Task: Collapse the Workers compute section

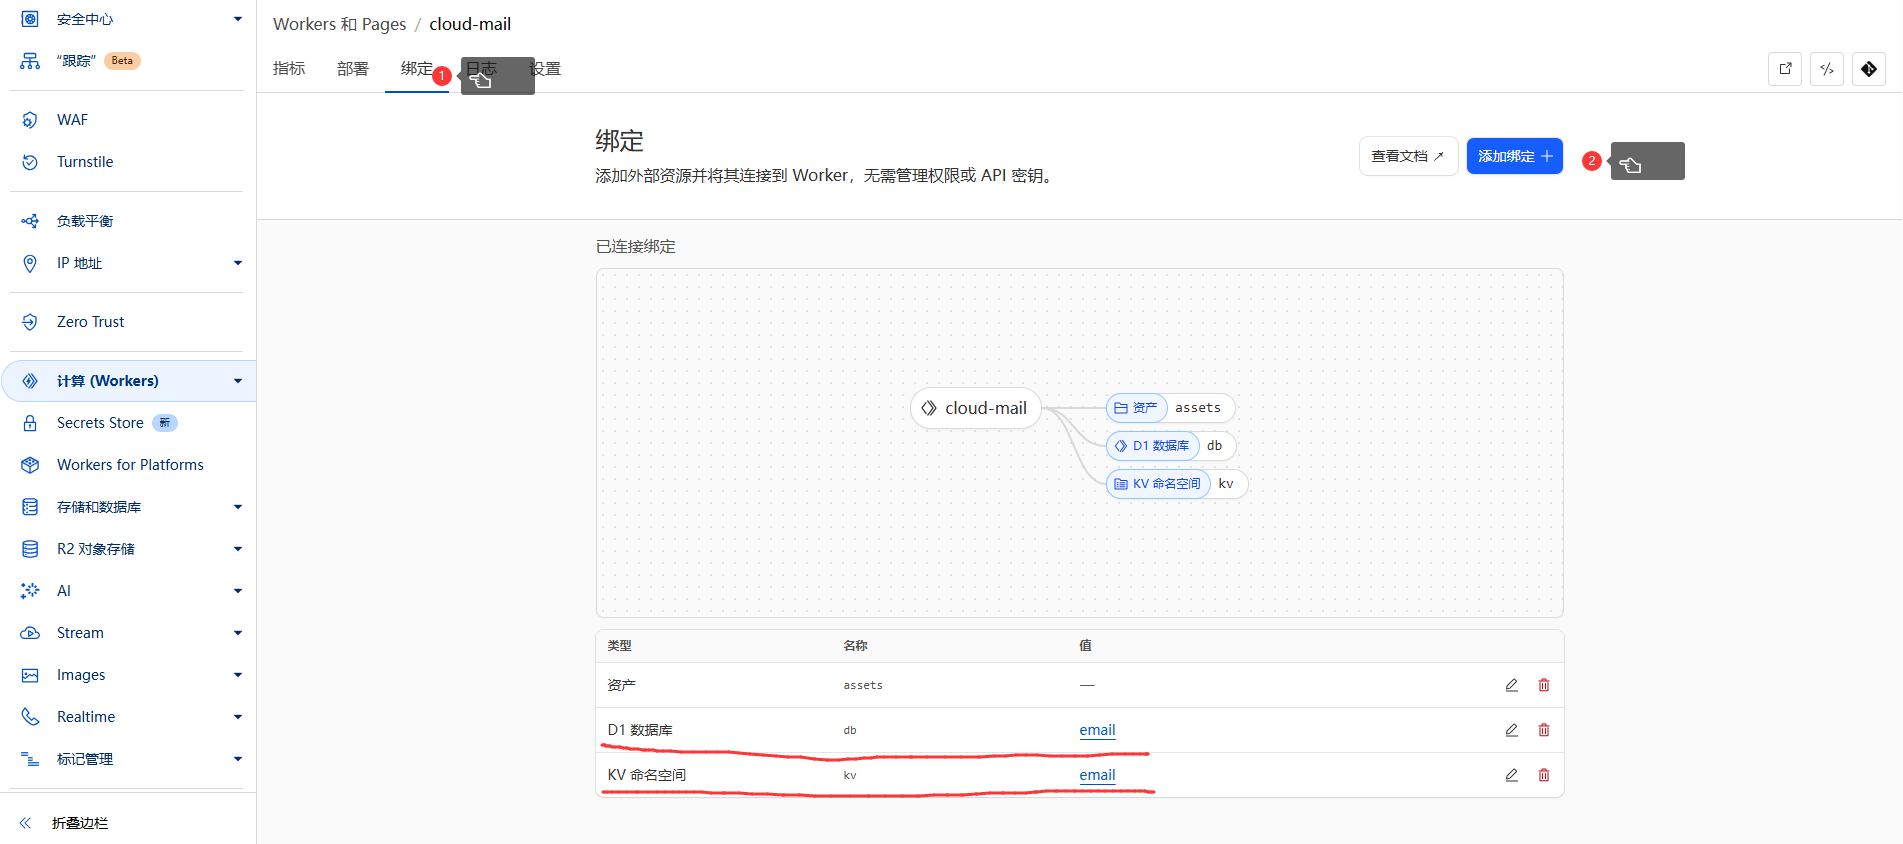Action: click(x=237, y=381)
